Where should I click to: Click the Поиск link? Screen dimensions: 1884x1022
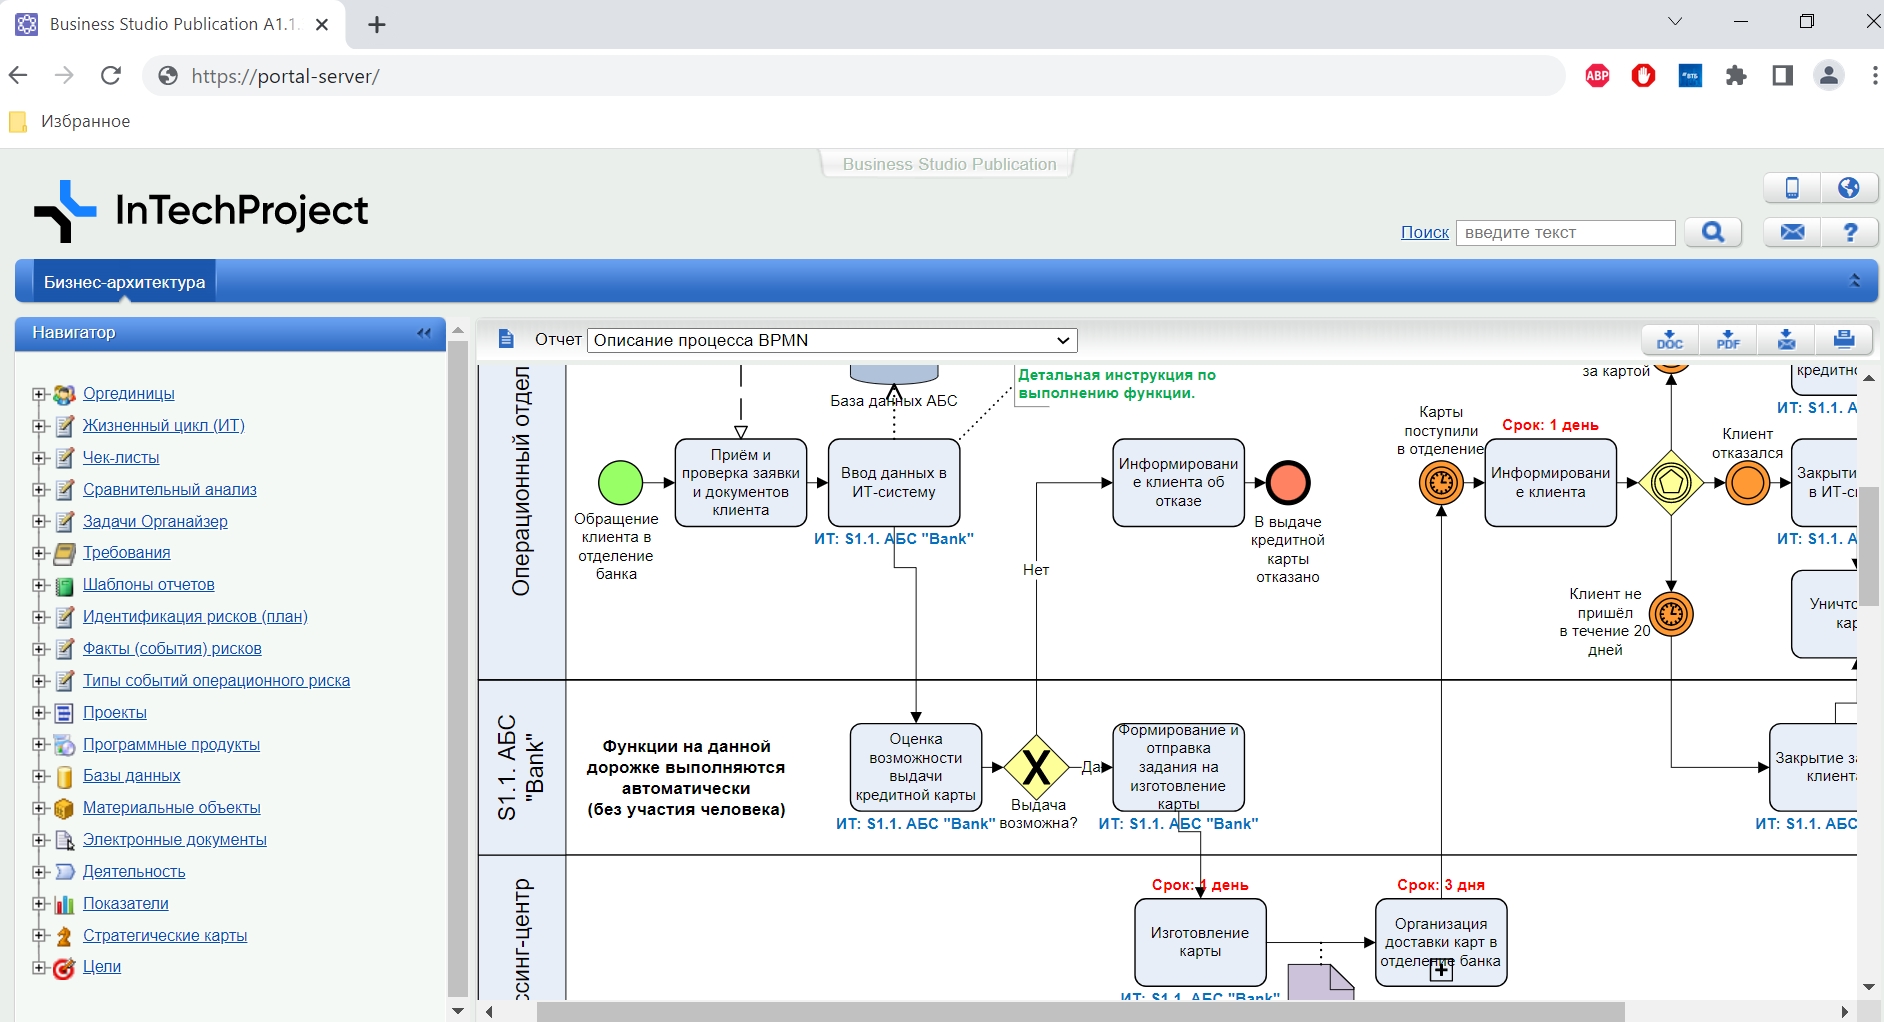(x=1424, y=232)
